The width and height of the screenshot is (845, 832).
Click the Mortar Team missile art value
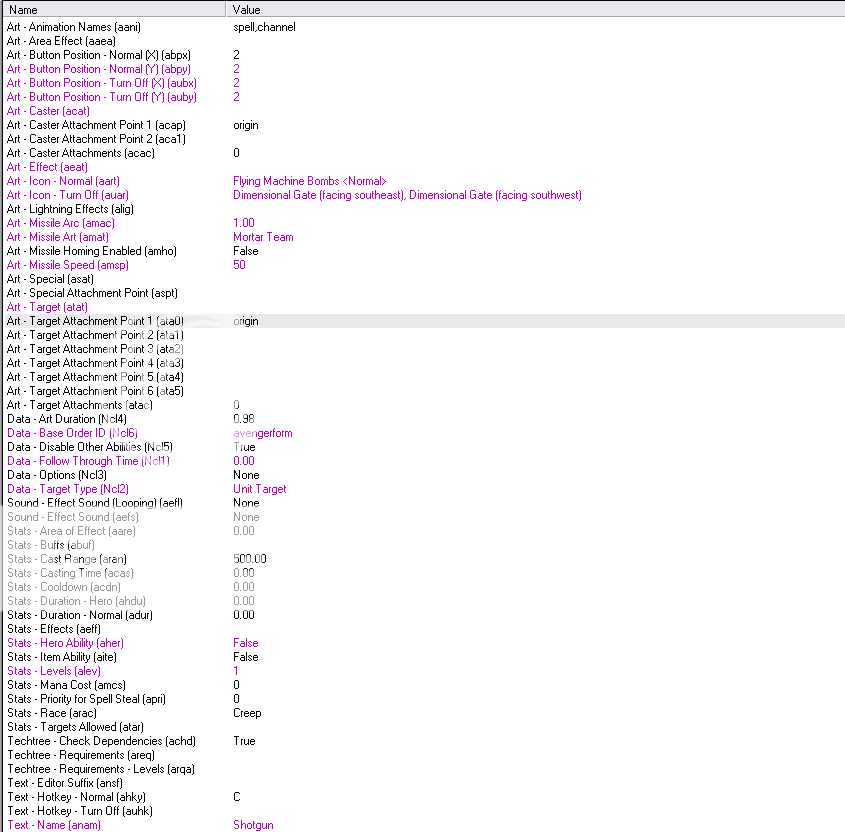(264, 237)
